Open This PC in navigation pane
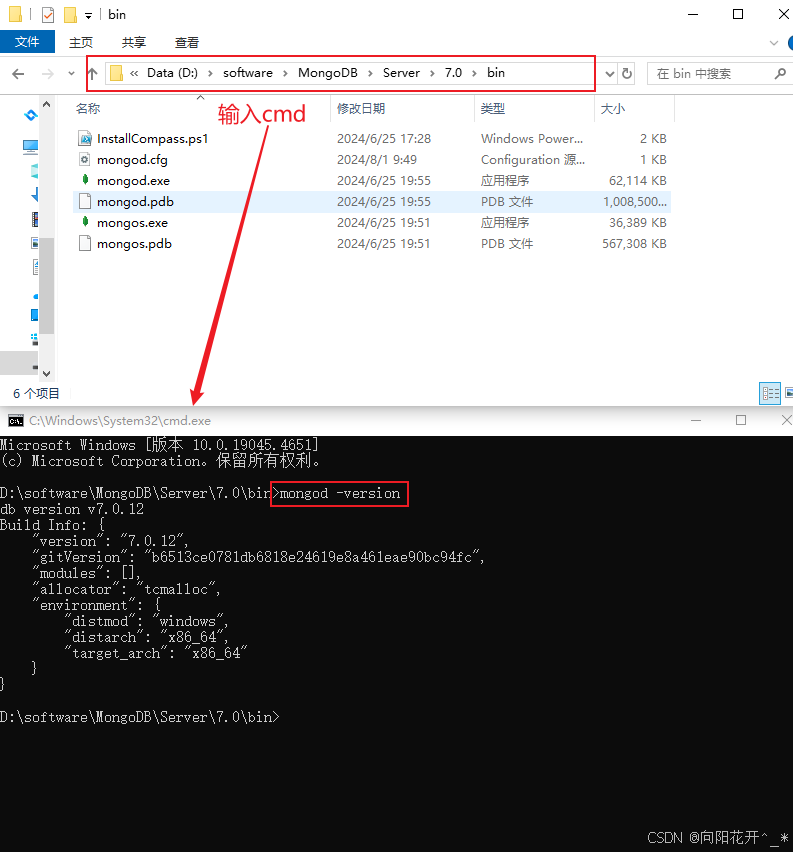Viewport: 793px width, 852px height. click(x=30, y=146)
